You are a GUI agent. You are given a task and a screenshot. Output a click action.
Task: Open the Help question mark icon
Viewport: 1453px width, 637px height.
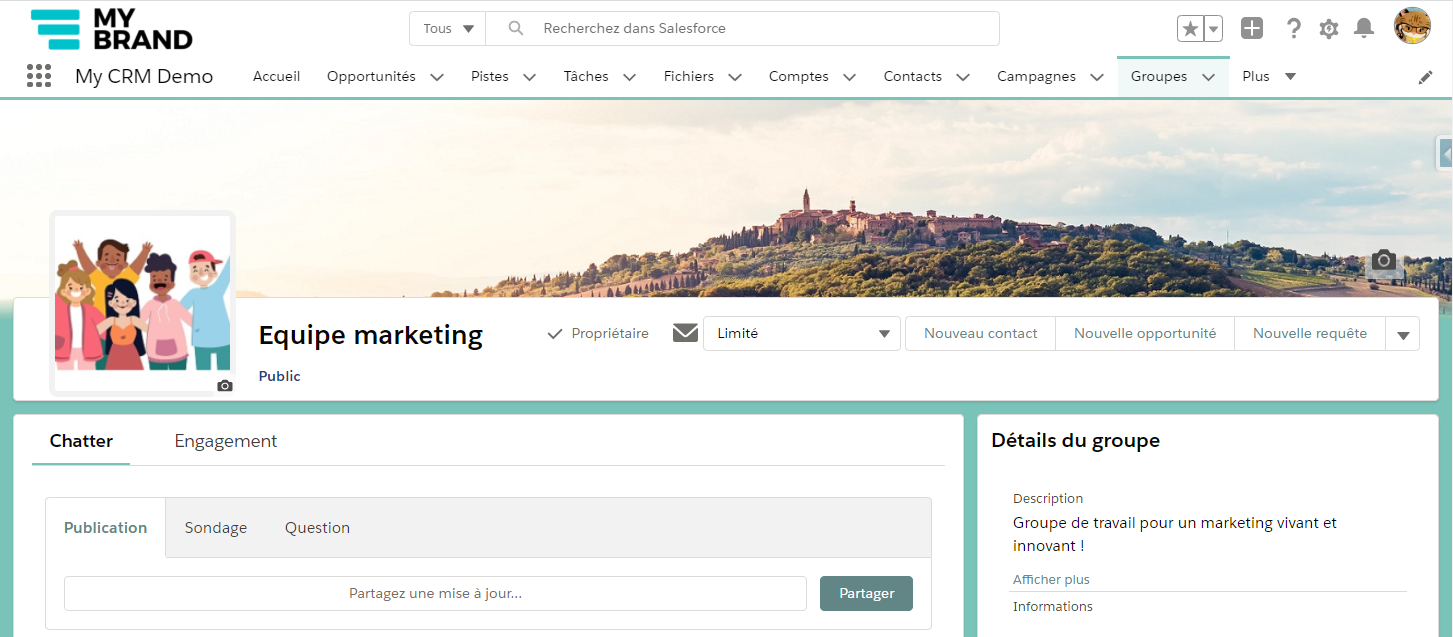point(1293,29)
